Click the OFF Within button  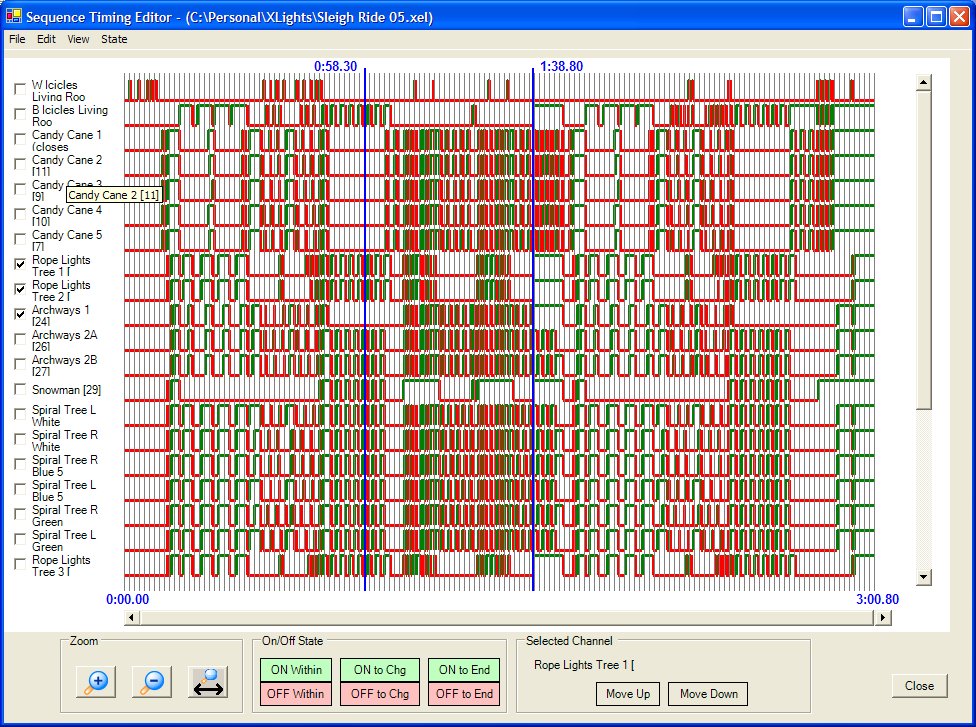coord(296,693)
